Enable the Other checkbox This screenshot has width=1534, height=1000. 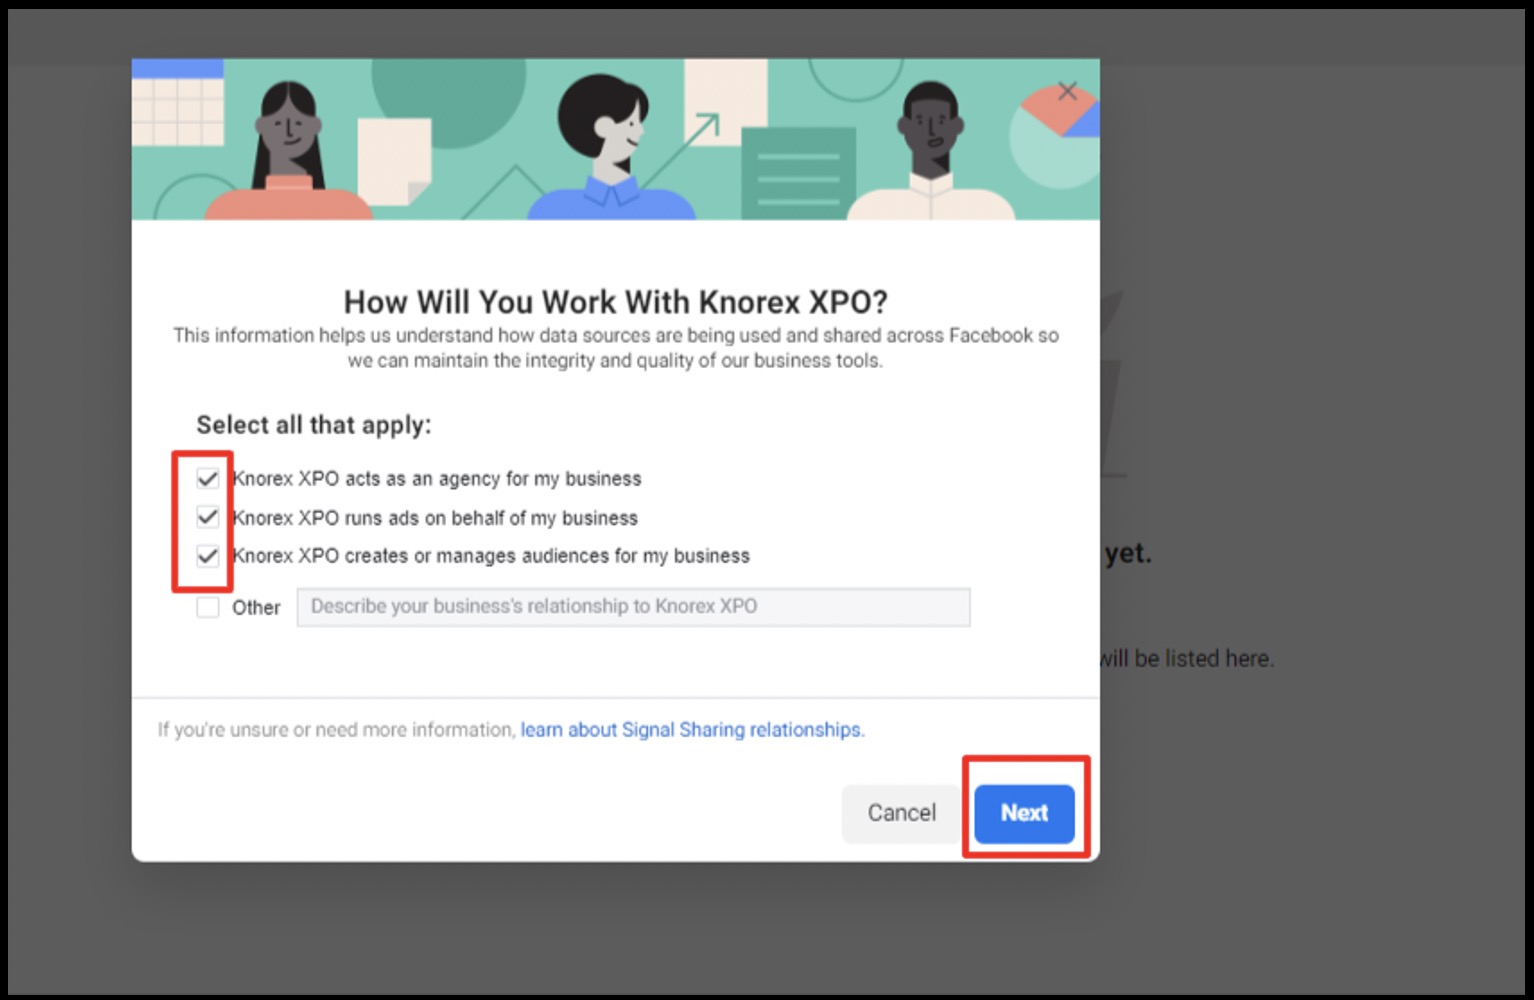click(208, 607)
